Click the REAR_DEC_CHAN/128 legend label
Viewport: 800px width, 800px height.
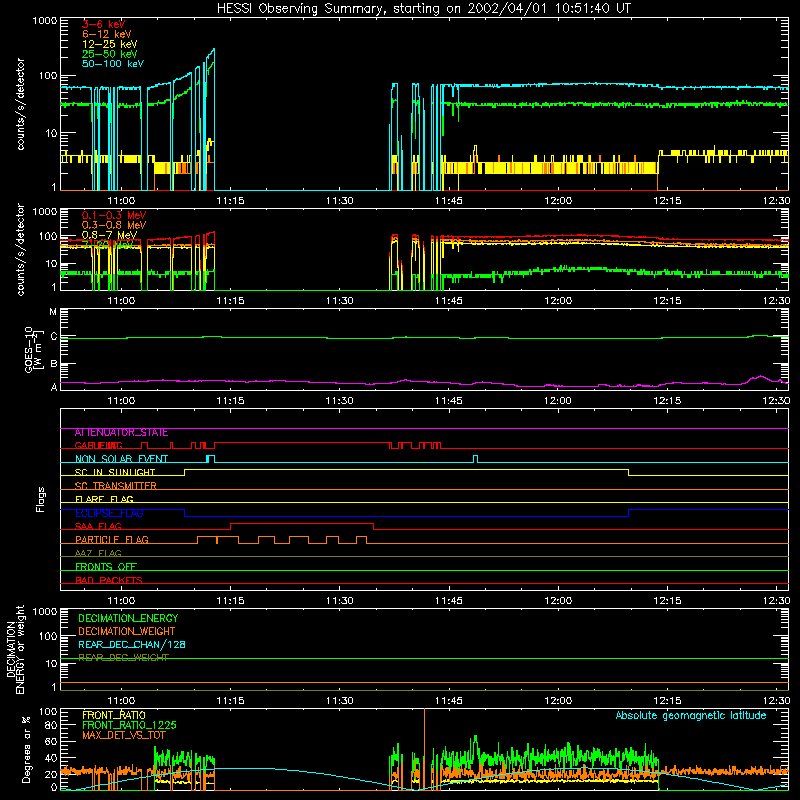point(132,644)
